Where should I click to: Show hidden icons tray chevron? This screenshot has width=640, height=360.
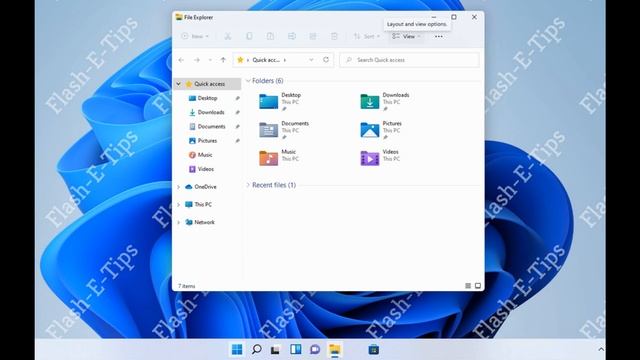point(601,349)
